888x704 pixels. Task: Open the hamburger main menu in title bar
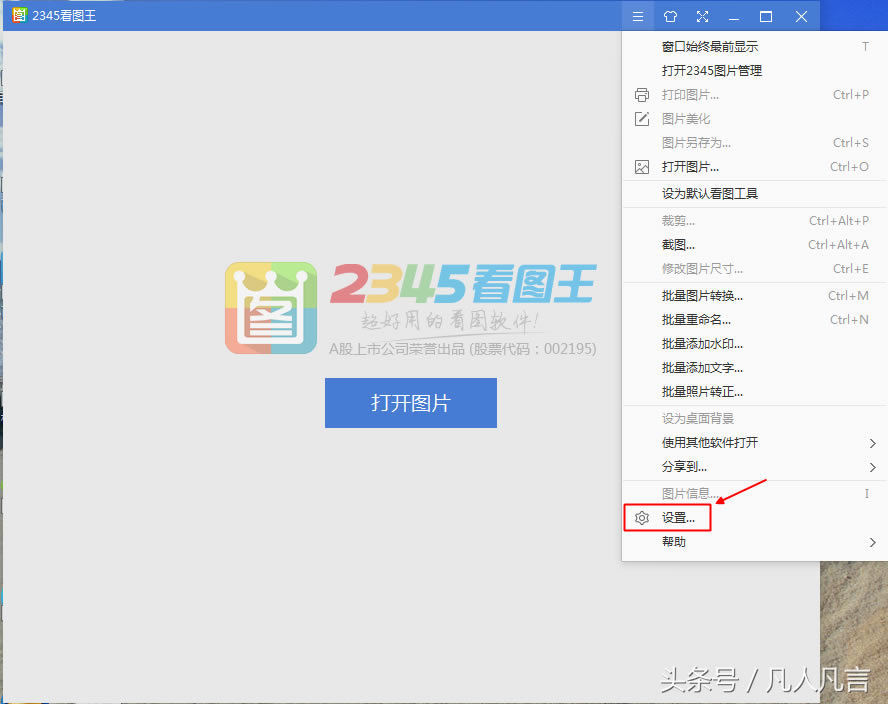click(x=637, y=16)
